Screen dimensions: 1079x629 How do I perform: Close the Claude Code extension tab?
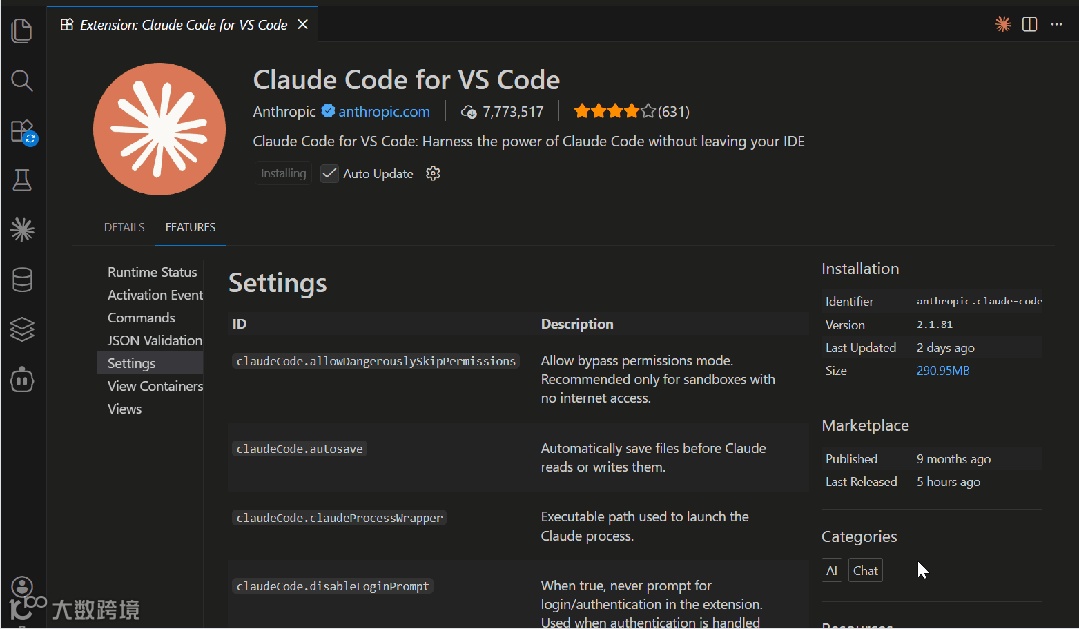tap(303, 24)
